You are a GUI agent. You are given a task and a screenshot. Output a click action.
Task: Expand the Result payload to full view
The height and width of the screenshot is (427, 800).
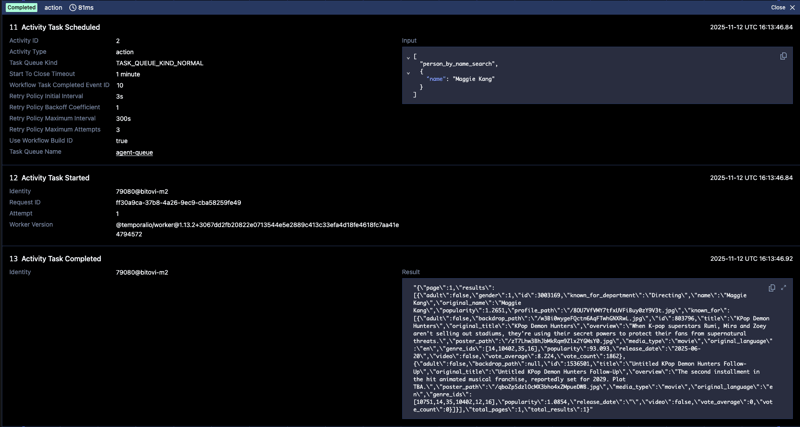784,288
